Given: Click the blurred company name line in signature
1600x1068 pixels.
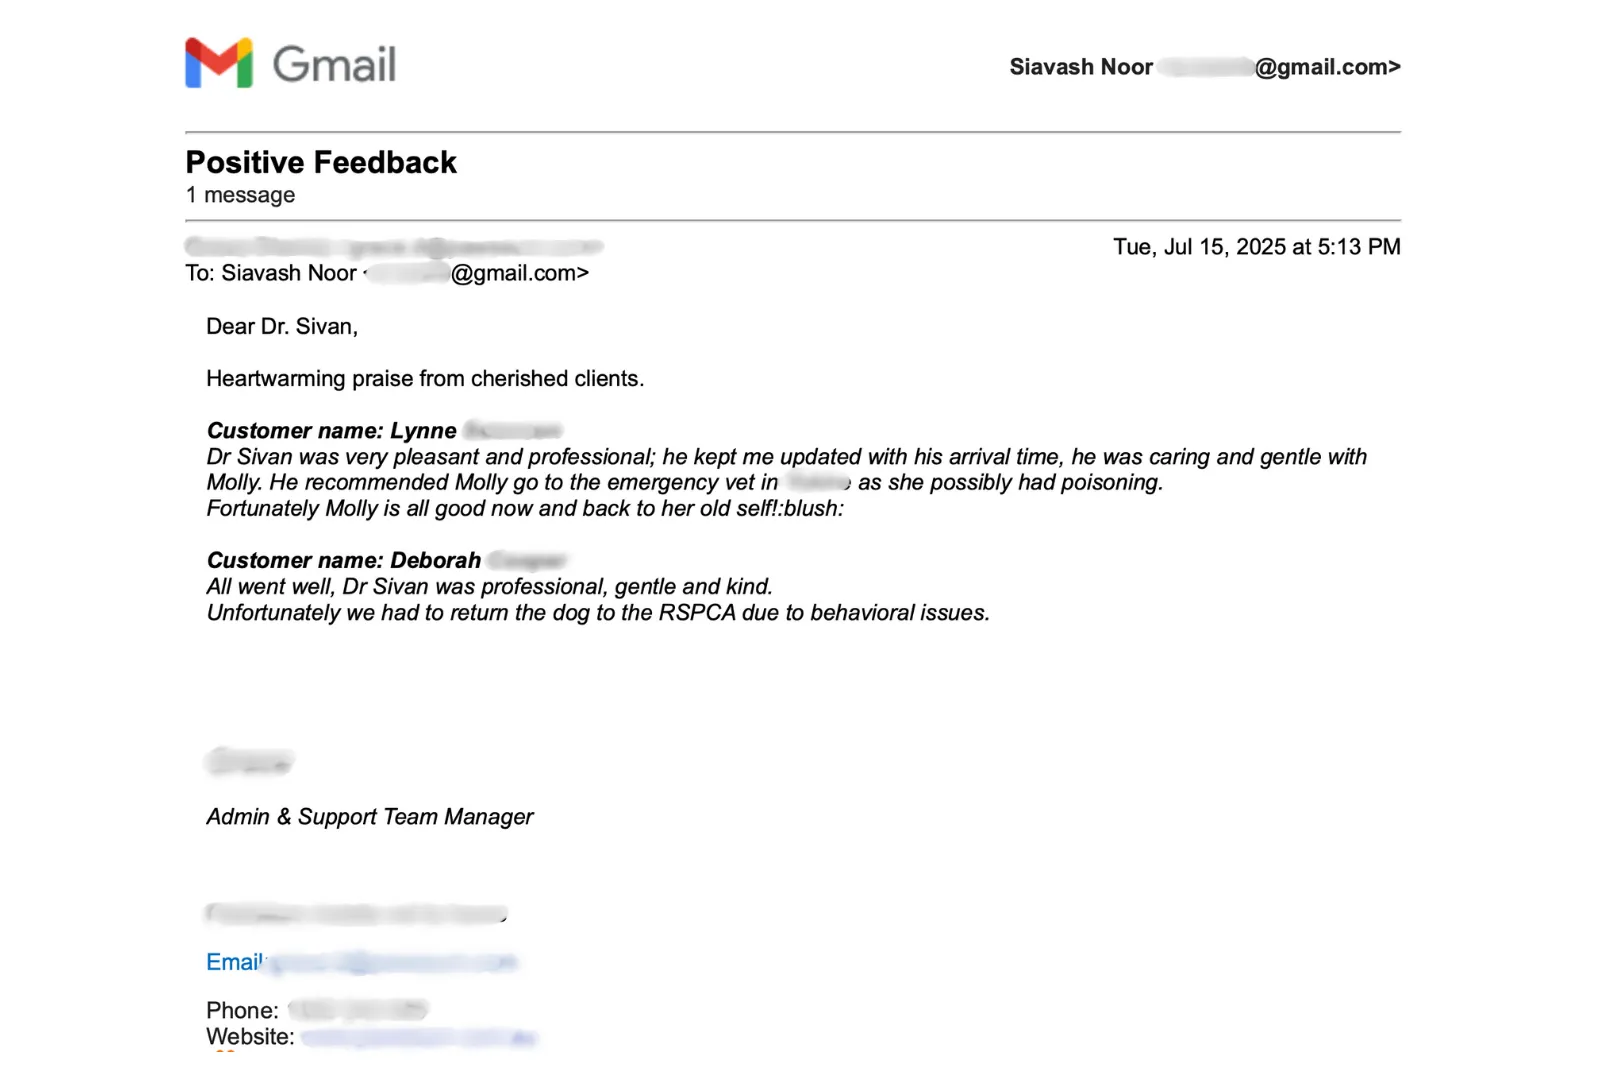Looking at the screenshot, I should click(x=356, y=913).
